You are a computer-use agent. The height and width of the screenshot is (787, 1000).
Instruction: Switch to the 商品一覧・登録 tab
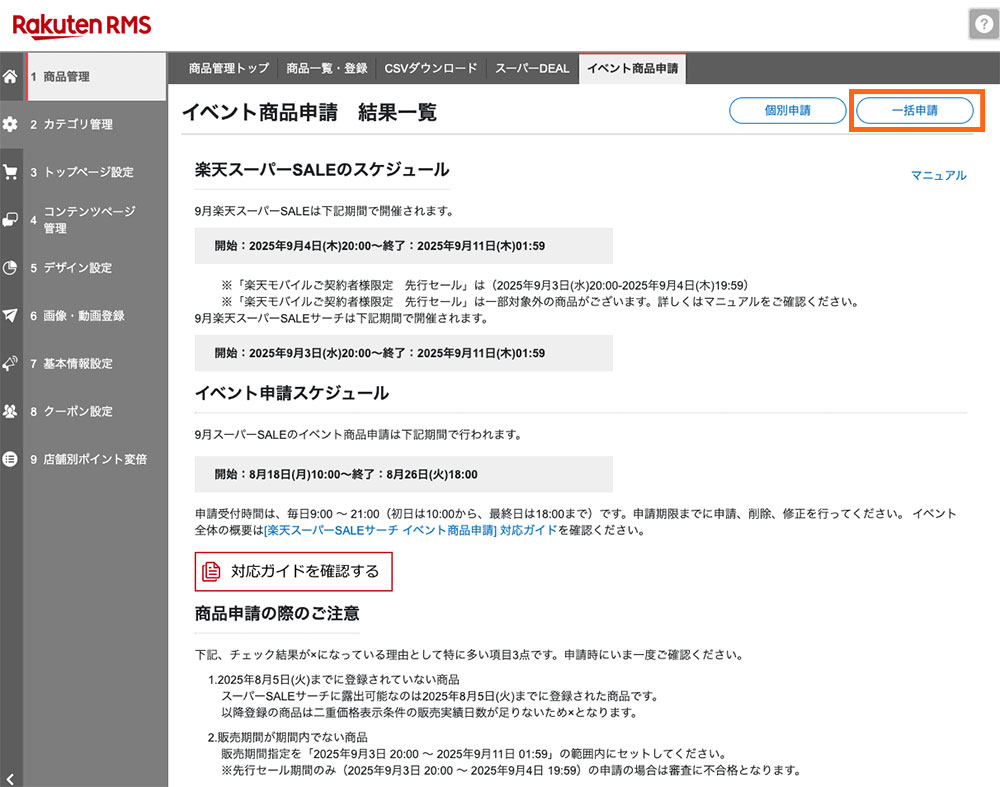click(x=327, y=68)
